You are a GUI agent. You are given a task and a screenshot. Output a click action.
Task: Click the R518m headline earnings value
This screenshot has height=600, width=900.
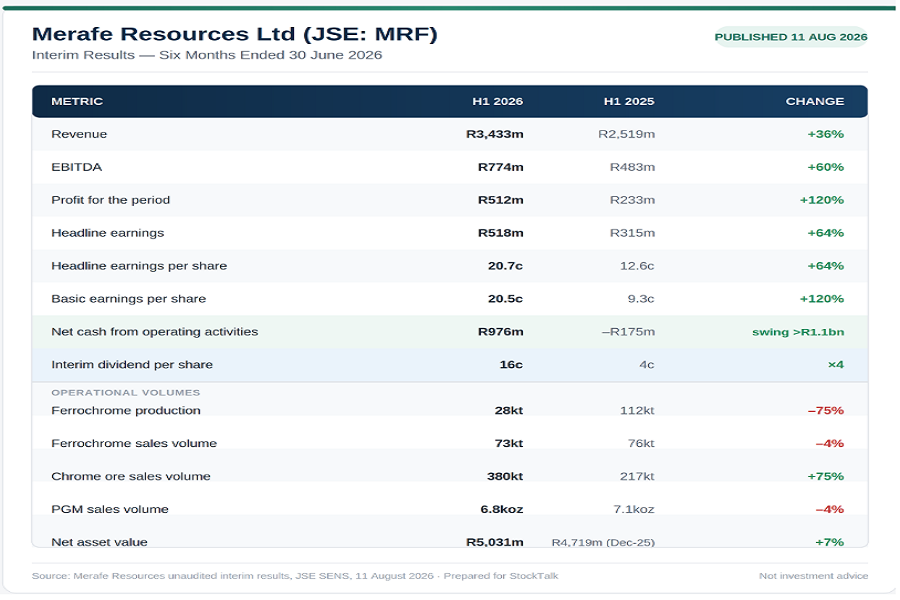coord(501,233)
